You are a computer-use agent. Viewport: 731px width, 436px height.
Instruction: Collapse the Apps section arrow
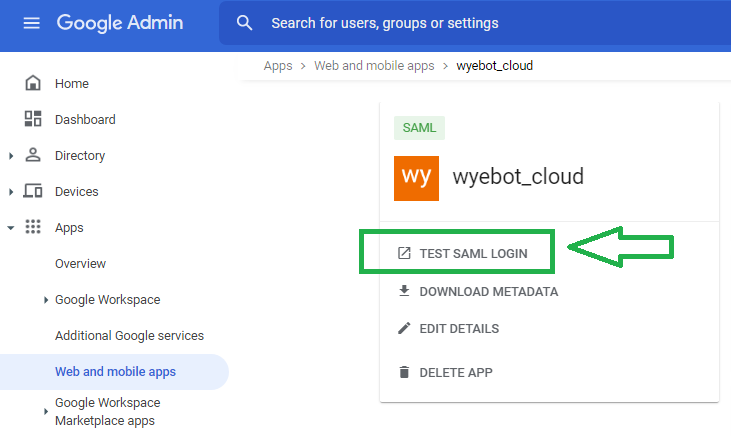[x=11, y=228]
